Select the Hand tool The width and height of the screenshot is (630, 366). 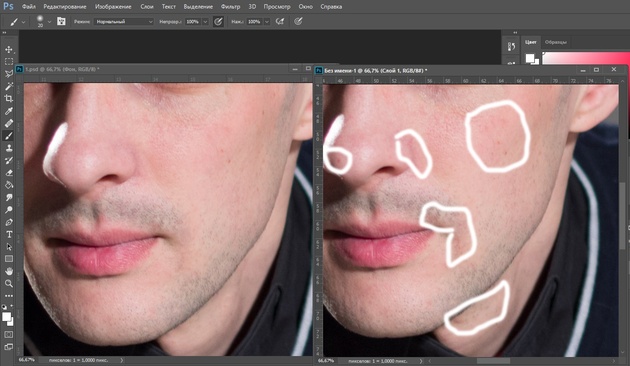8,271
